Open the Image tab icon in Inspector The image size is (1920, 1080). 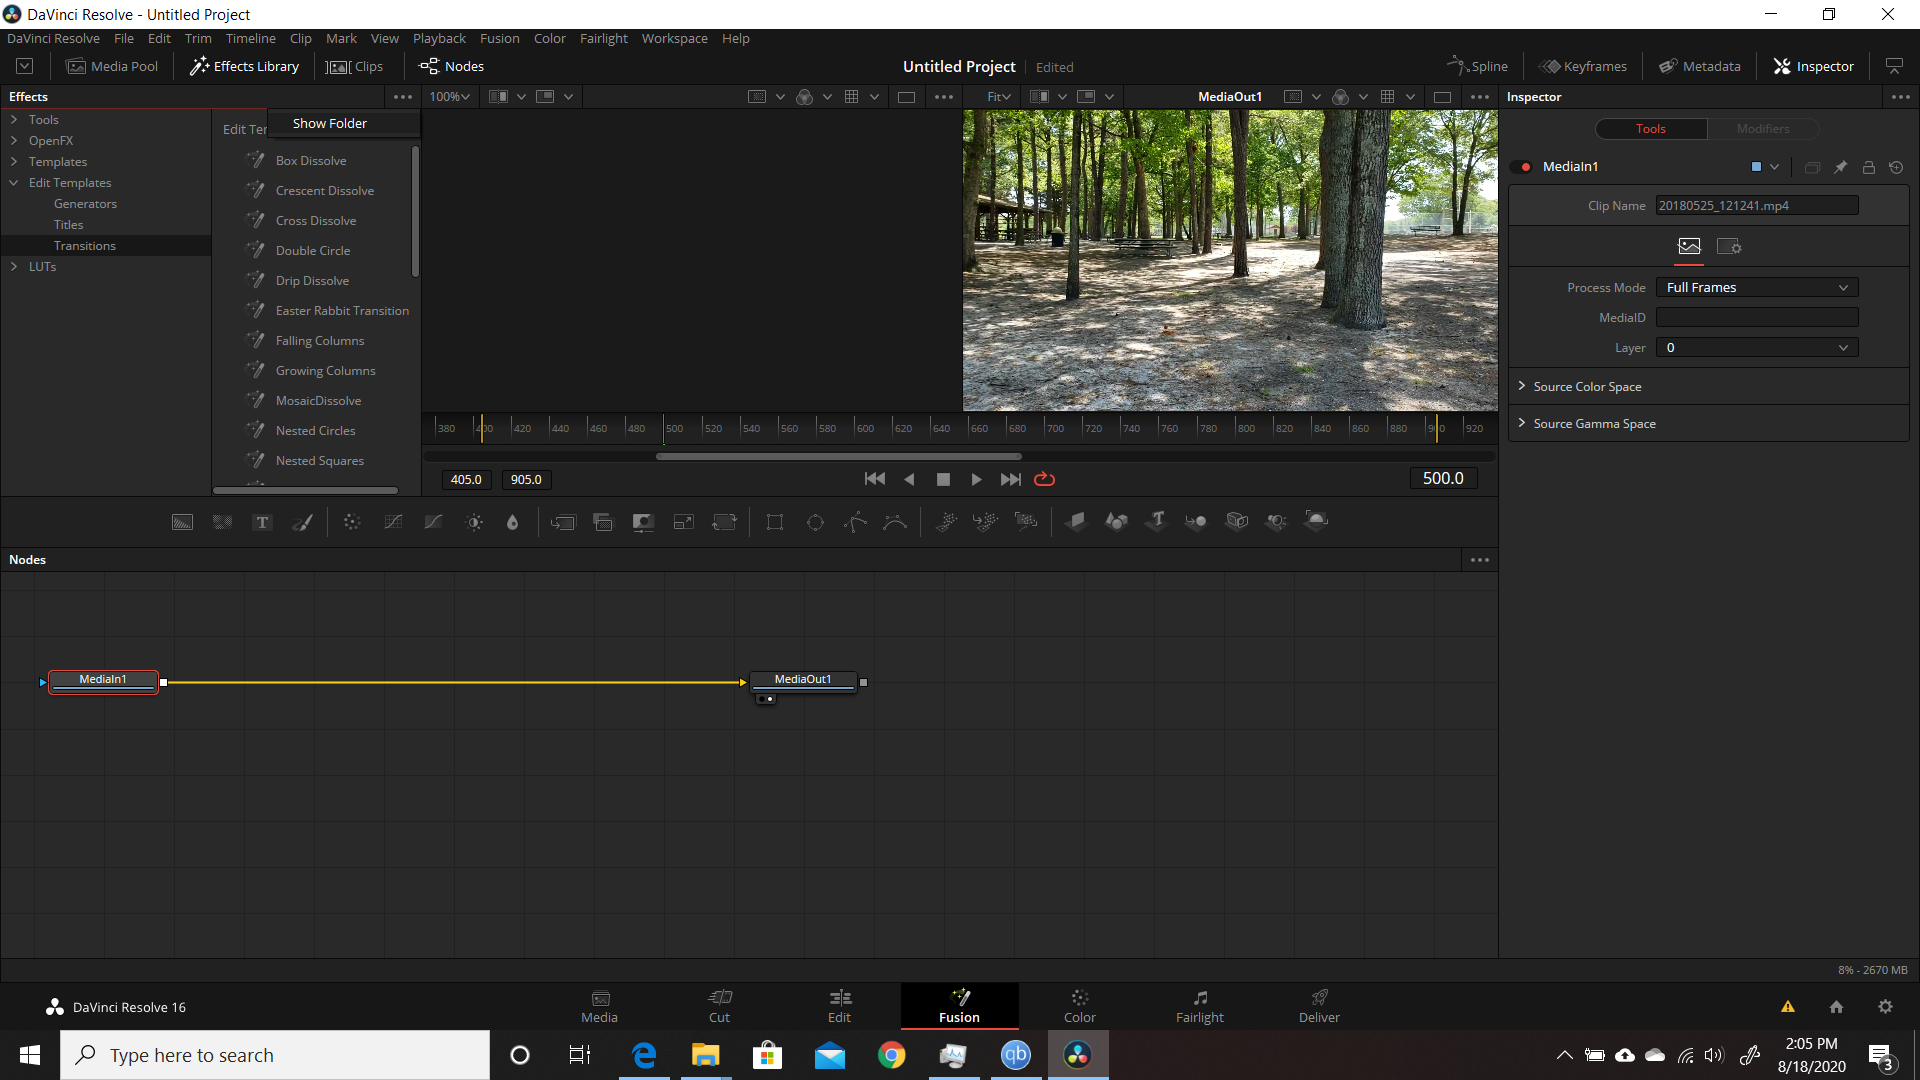click(x=1689, y=246)
